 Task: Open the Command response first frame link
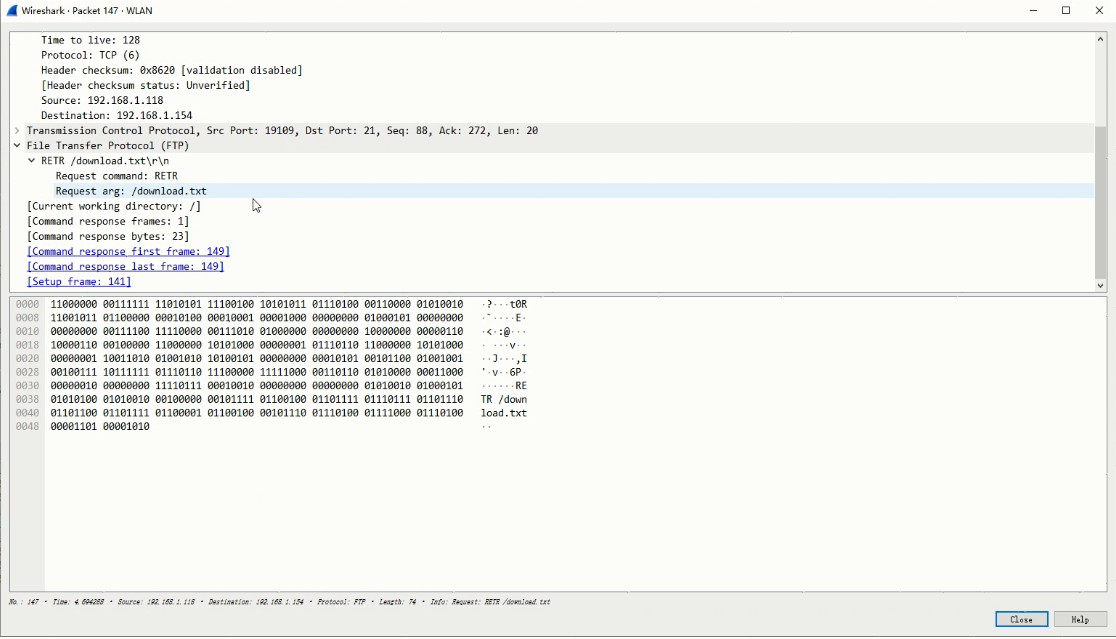[128, 251]
